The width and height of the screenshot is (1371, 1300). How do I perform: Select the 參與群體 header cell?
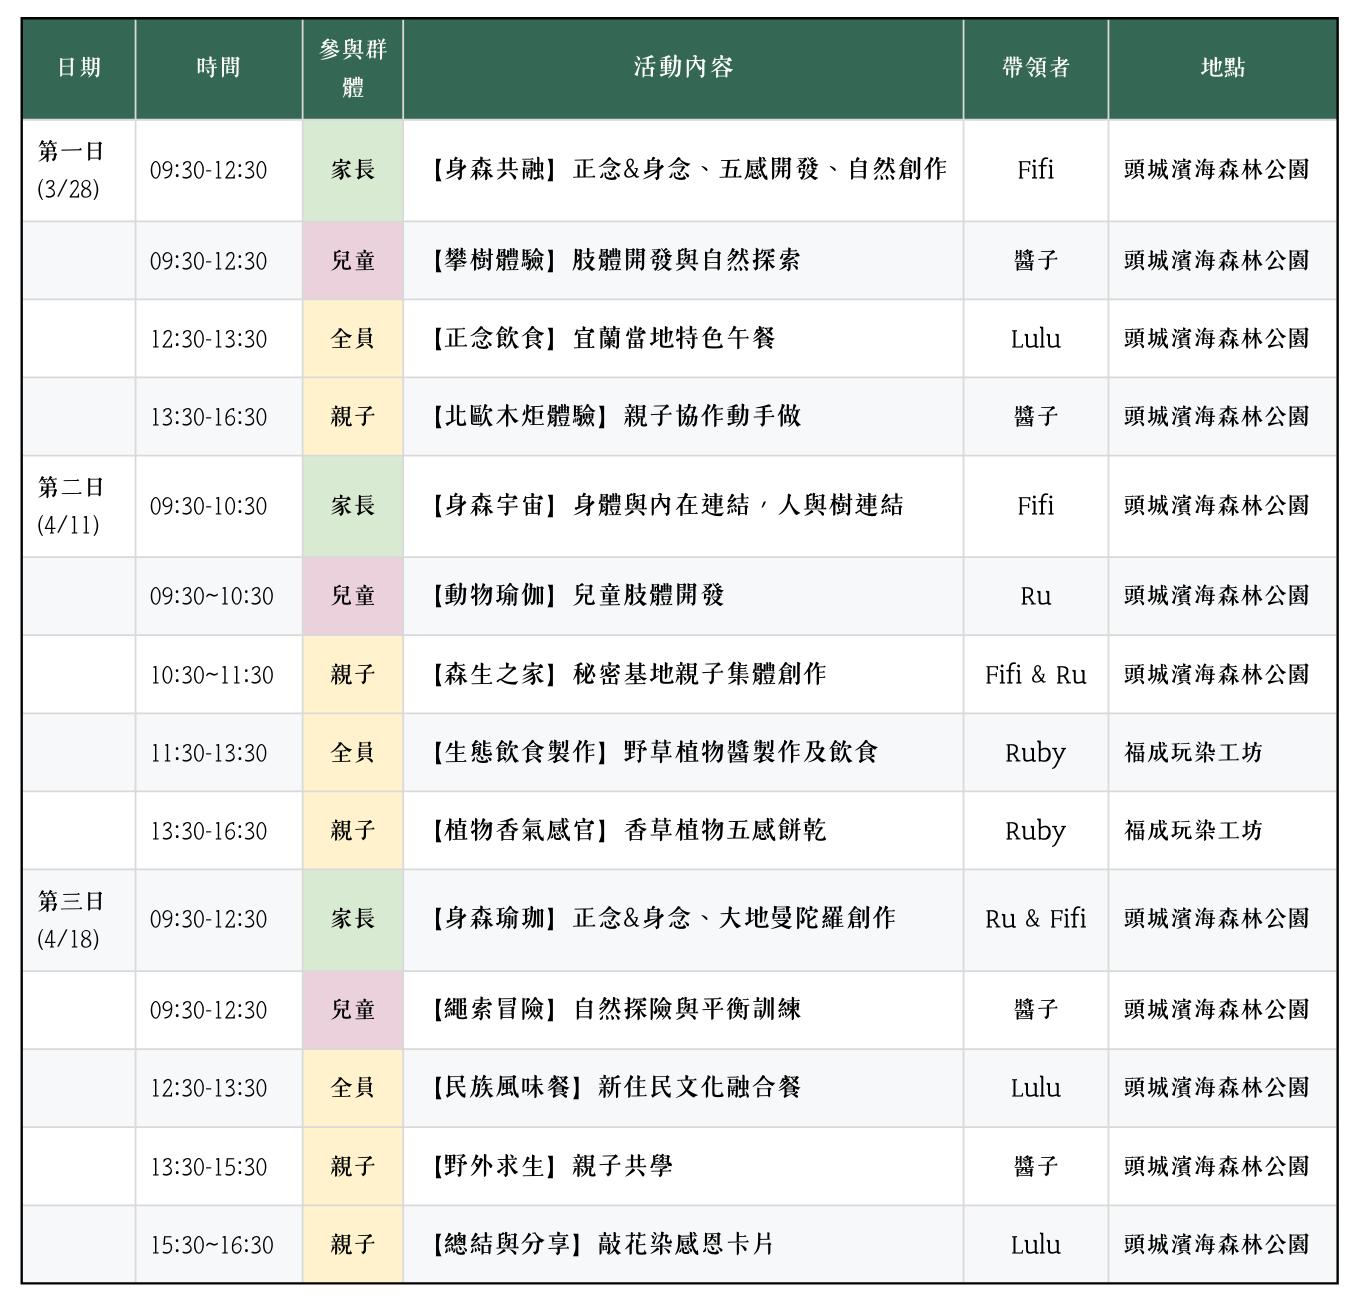click(353, 68)
